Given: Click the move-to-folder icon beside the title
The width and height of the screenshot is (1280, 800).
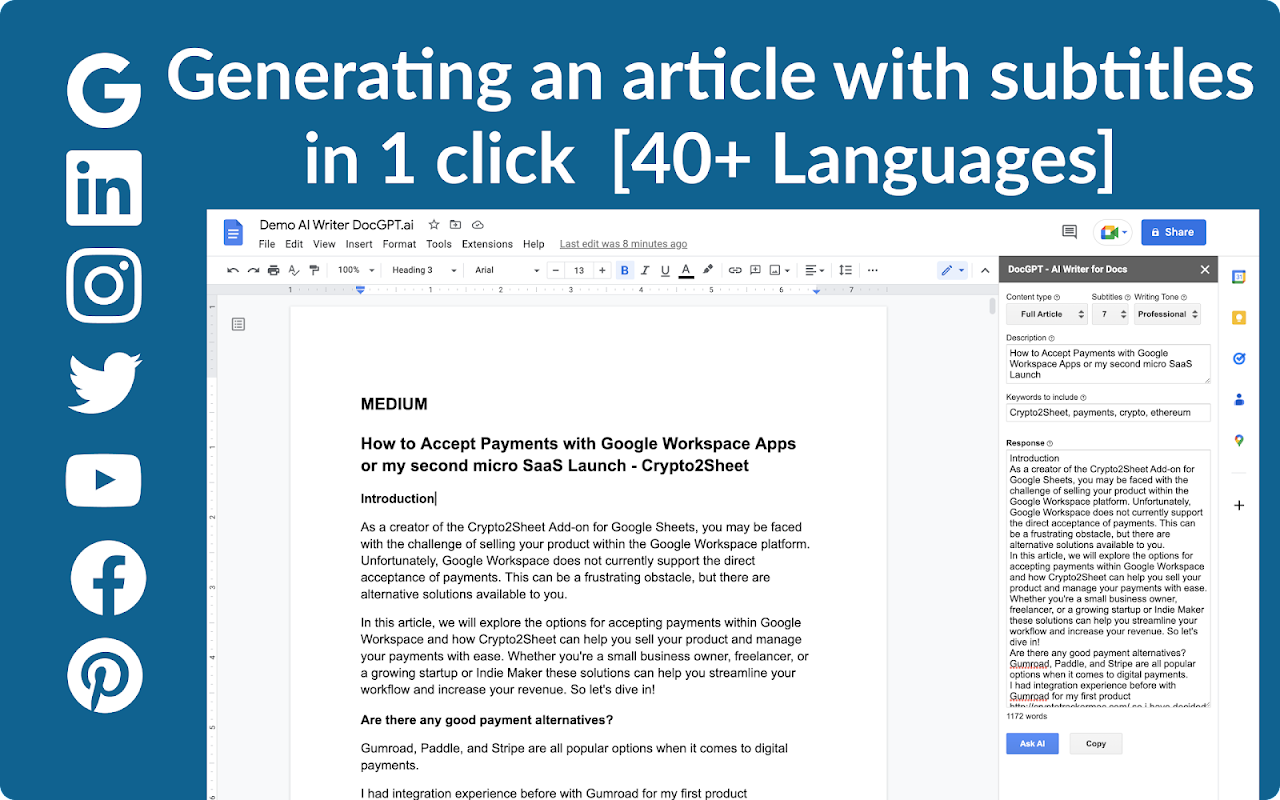Looking at the screenshot, I should (x=456, y=225).
